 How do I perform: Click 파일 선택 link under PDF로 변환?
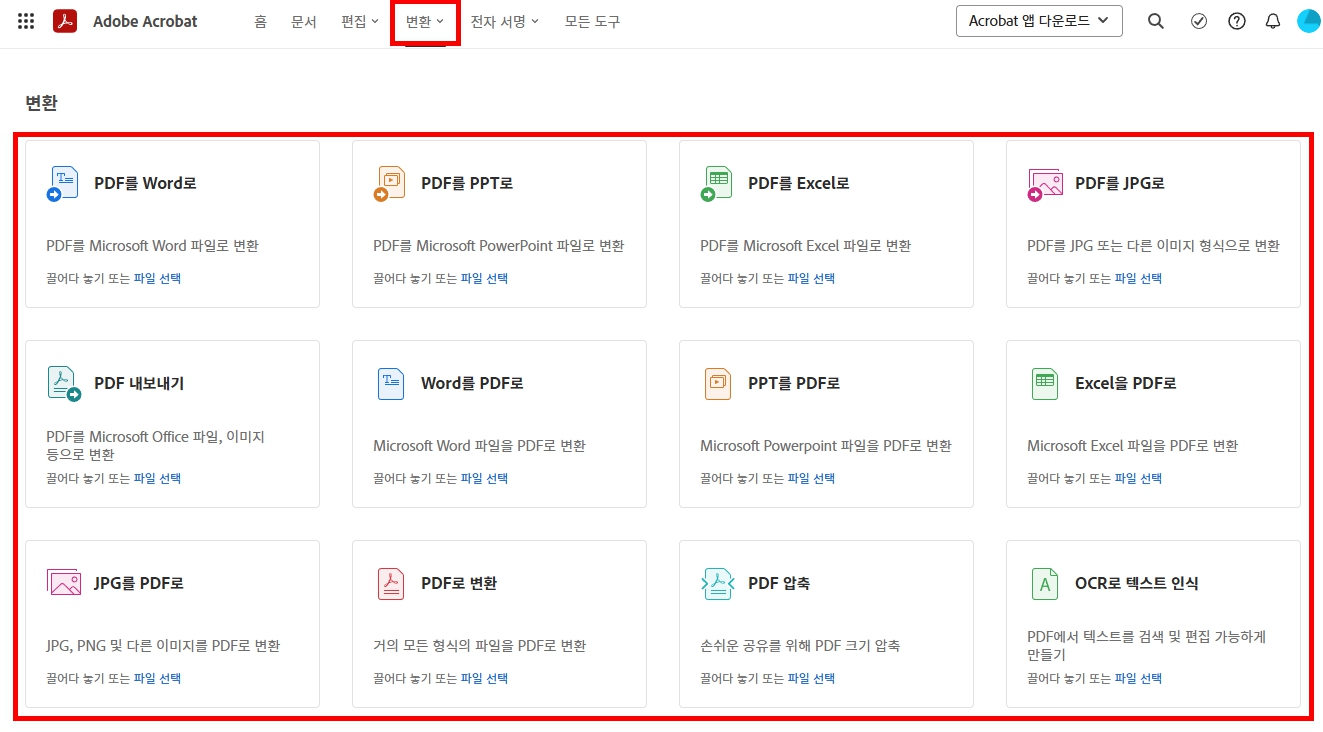(485, 678)
